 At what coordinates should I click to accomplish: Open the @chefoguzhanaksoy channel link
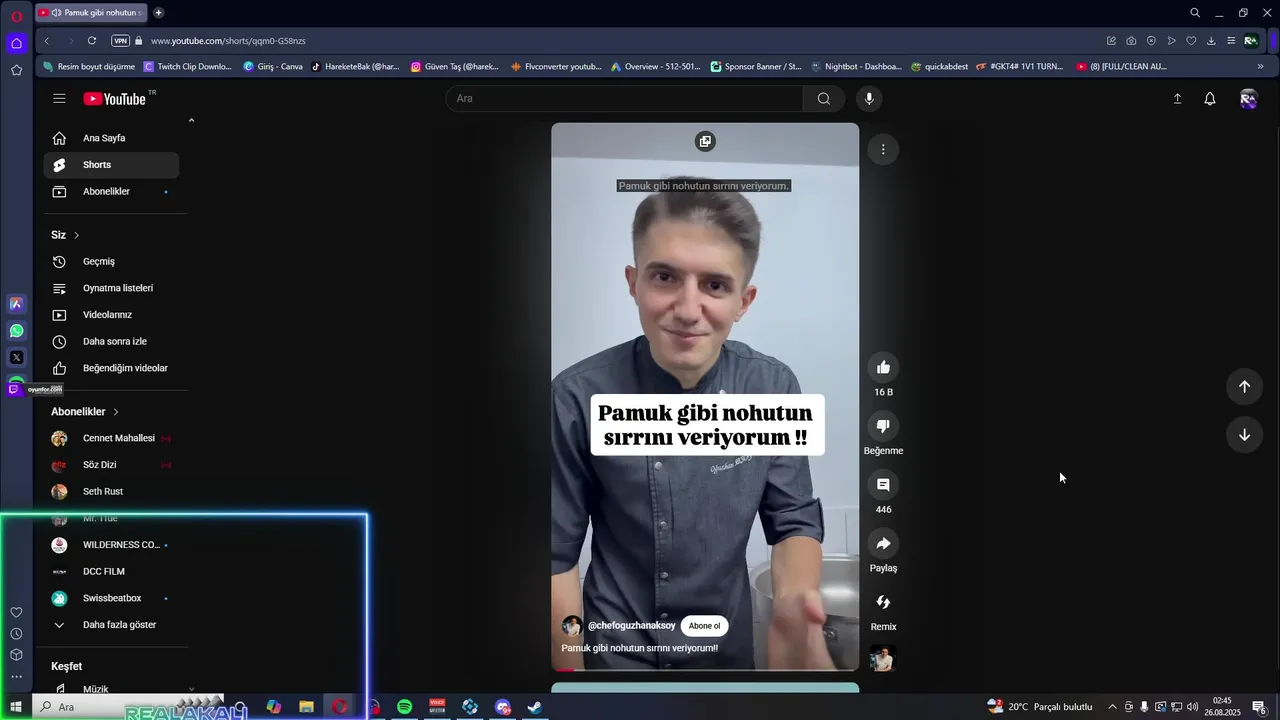[x=632, y=626]
